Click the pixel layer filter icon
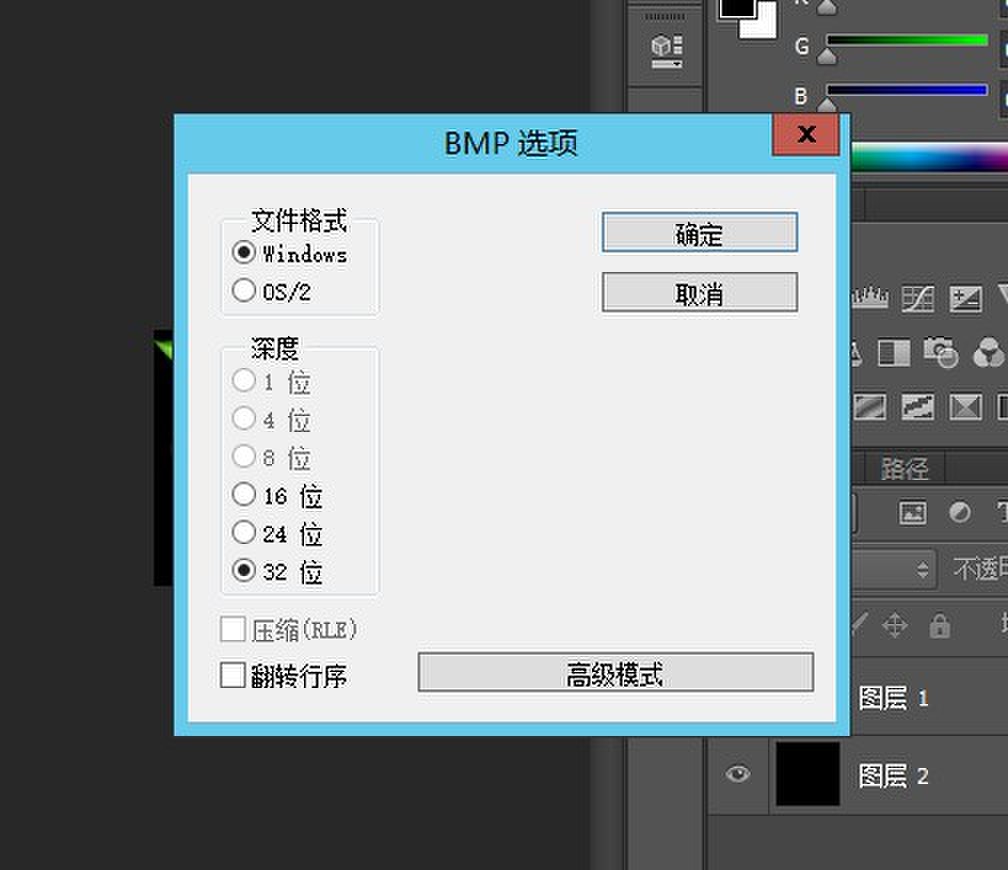This screenshot has width=1008, height=870. click(x=913, y=512)
